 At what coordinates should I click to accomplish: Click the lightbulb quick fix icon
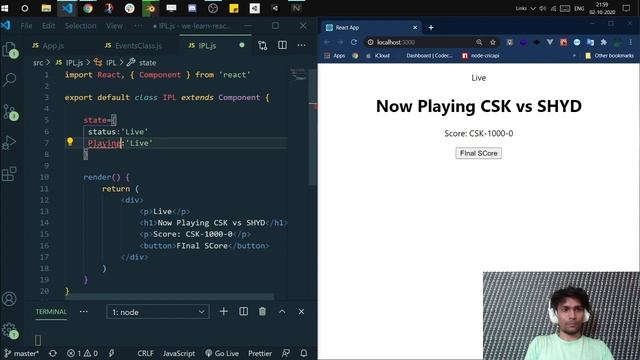point(70,142)
